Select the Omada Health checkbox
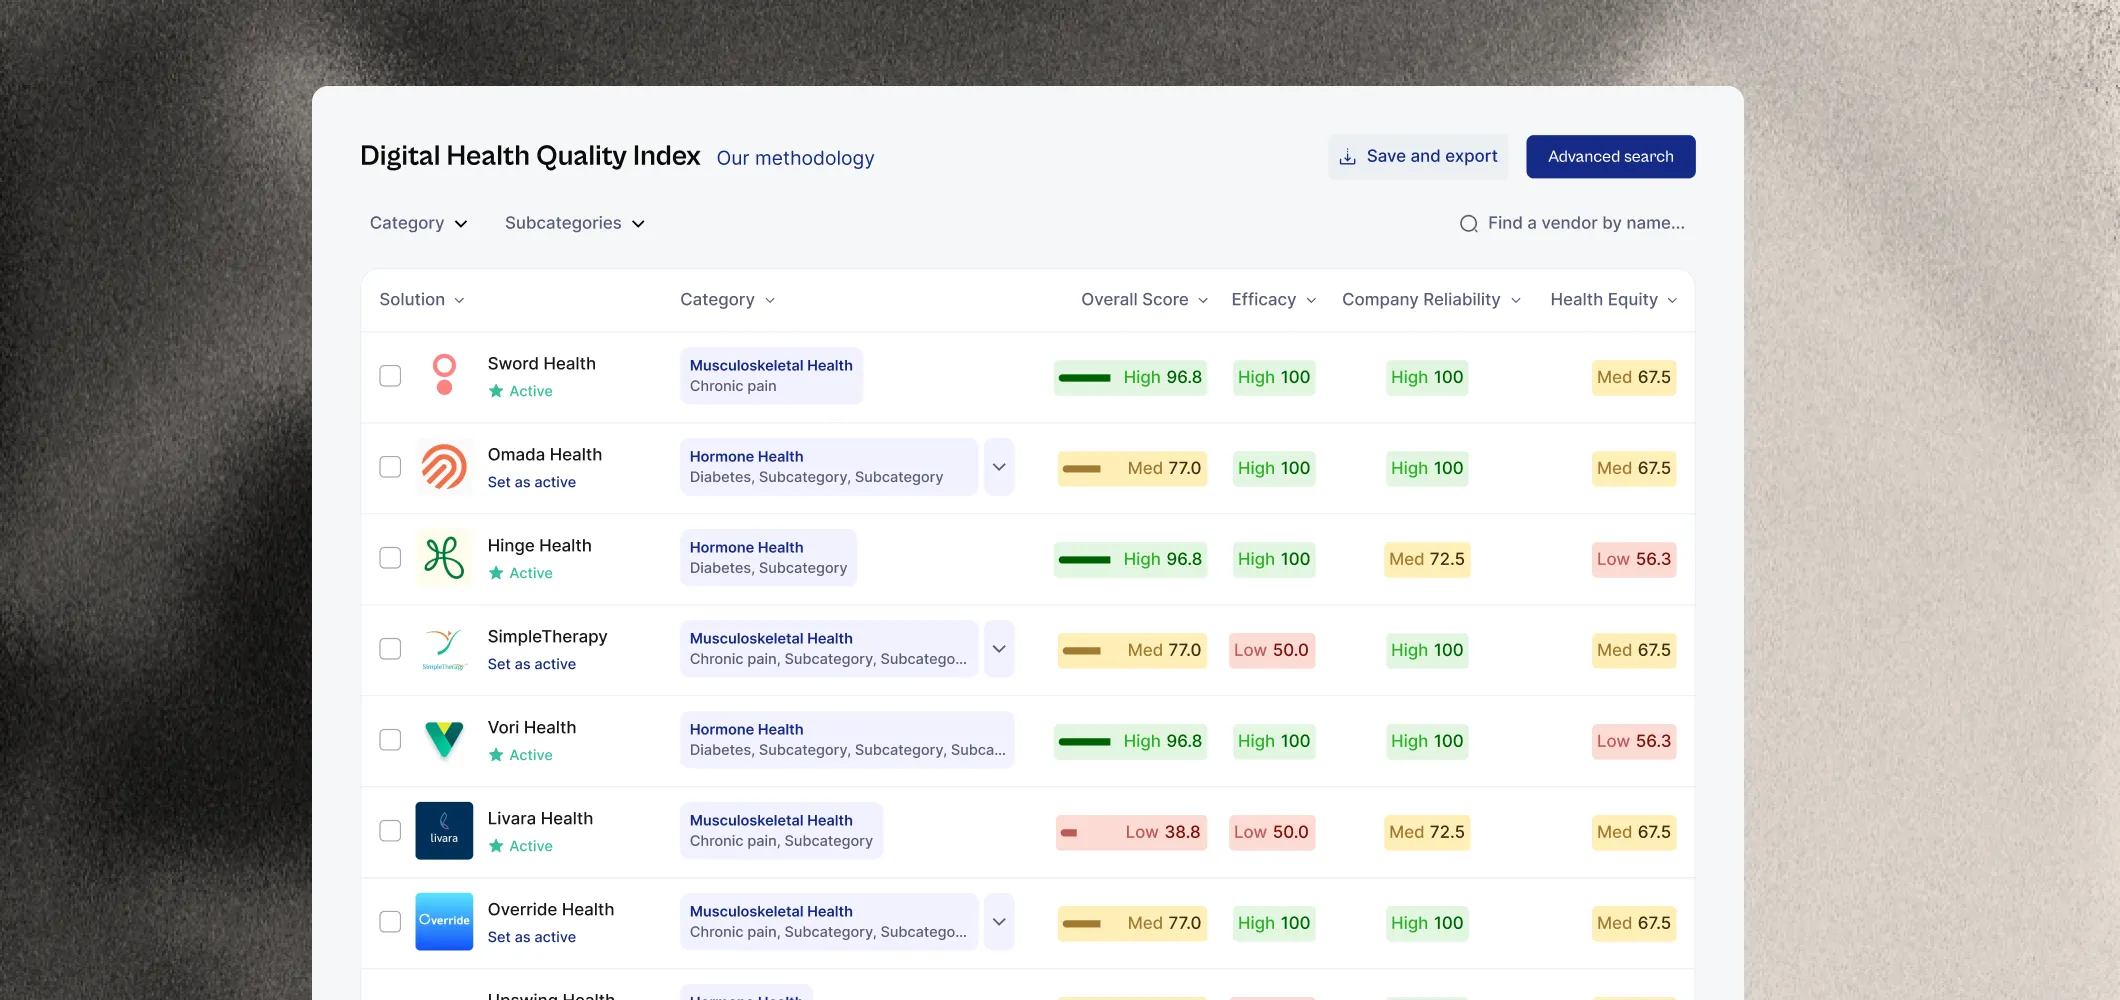 pos(390,467)
